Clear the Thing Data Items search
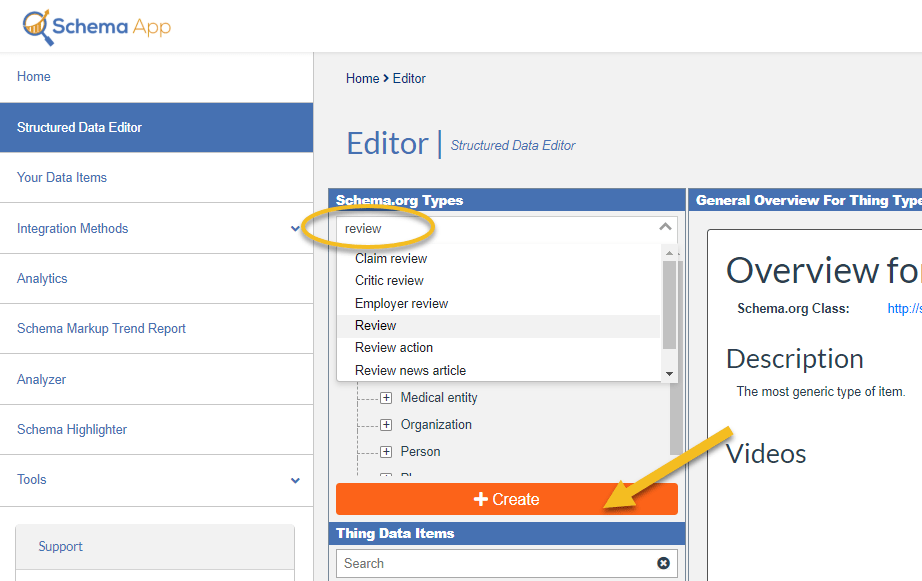922x581 pixels. coord(663,563)
